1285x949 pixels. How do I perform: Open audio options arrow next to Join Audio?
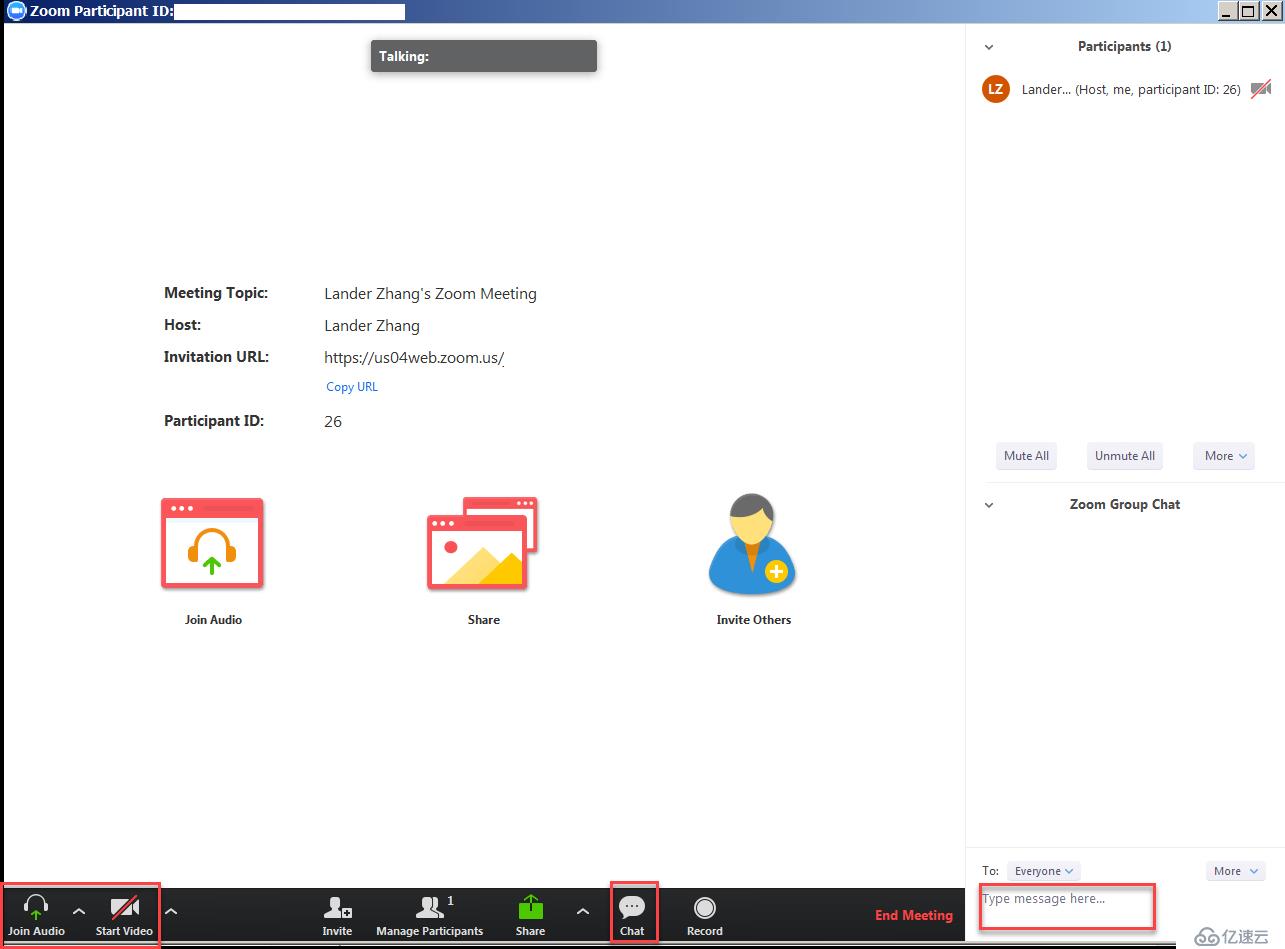79,911
